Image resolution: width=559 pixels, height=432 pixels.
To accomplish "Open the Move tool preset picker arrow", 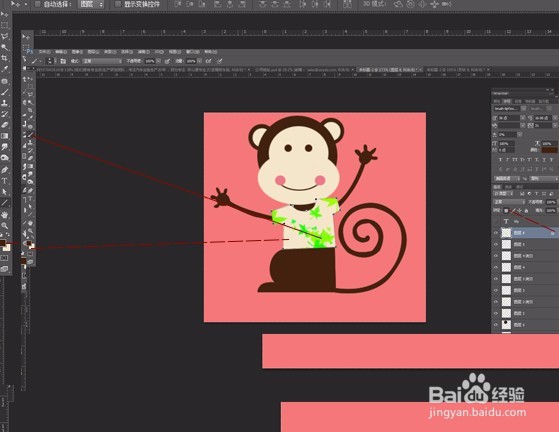I will (x=26, y=4).
